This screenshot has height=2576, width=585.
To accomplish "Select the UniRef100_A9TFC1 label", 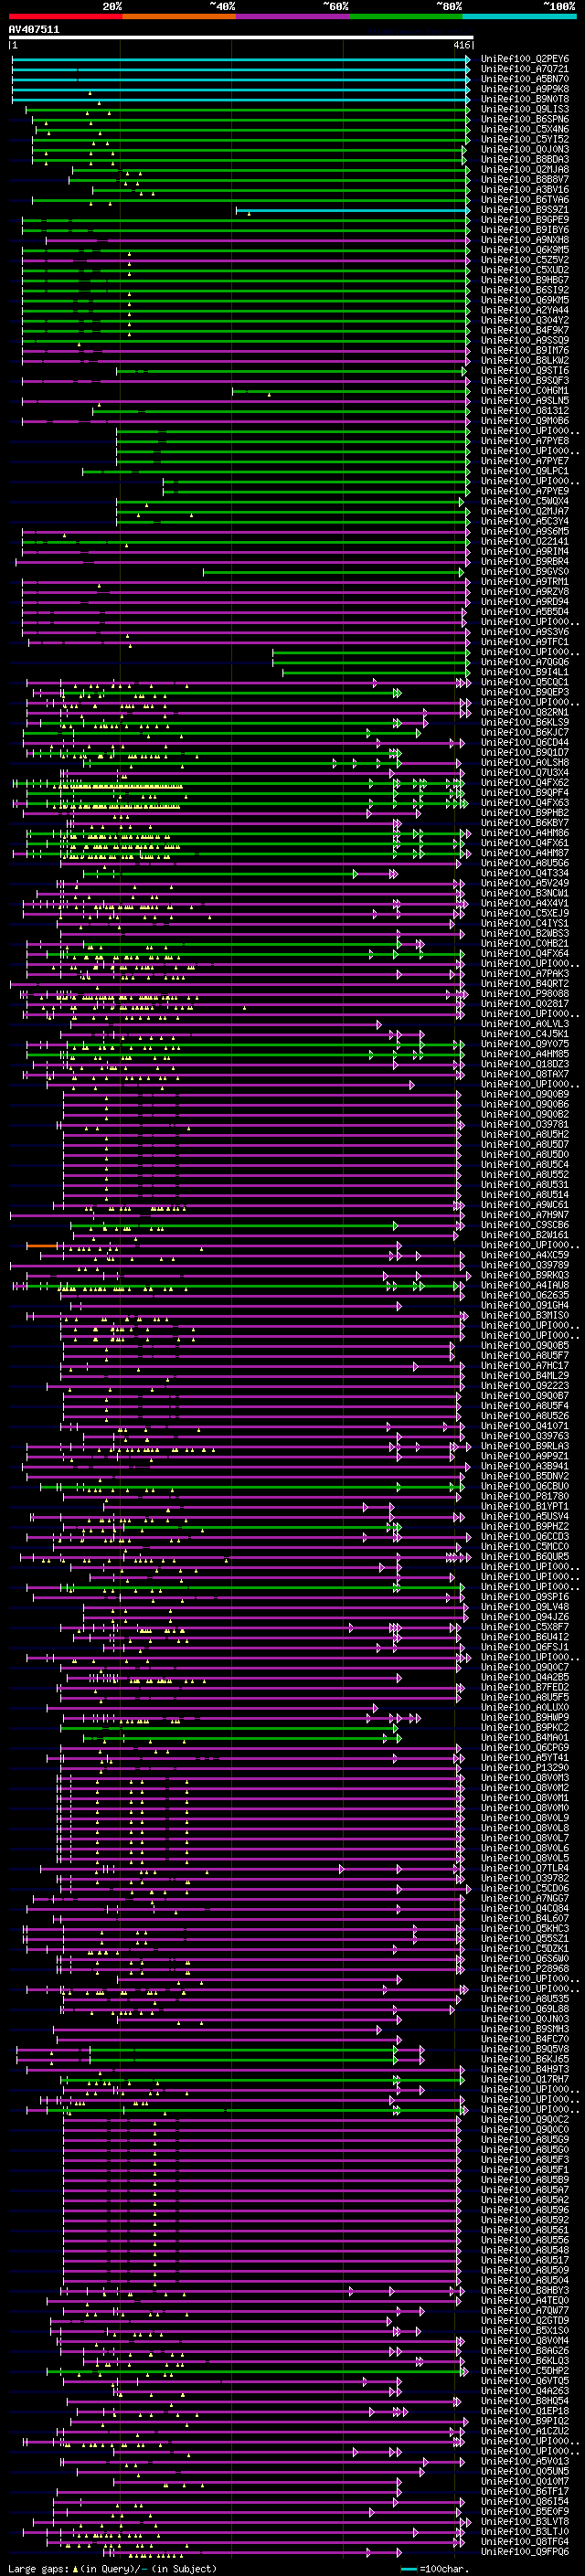I will click(x=525, y=642).
